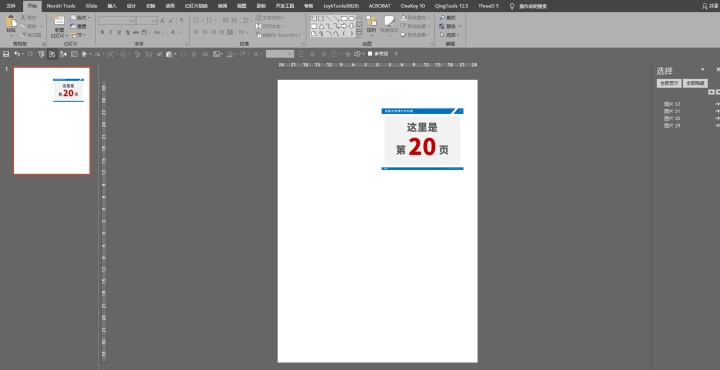The width and height of the screenshot is (720, 370).
Task: Click the Quick Styles icon
Action: 389,21
